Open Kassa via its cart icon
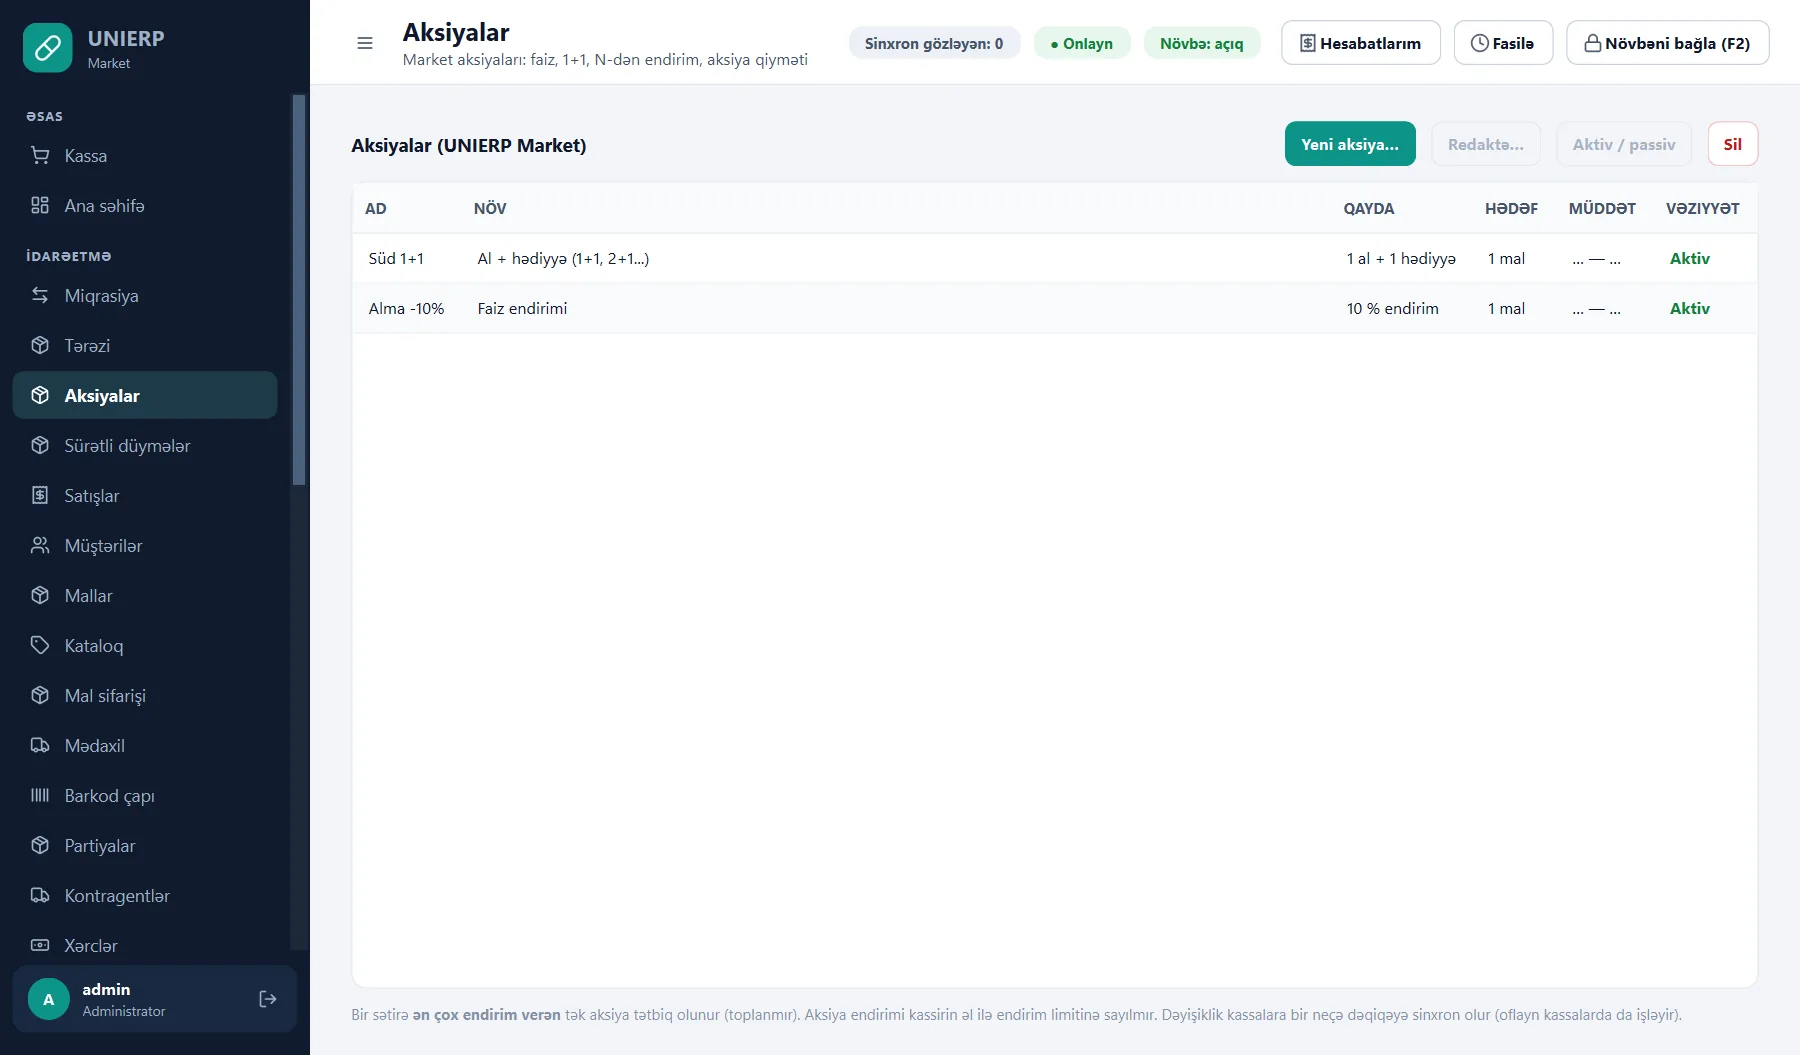Viewport: 1800px width, 1055px height. (40, 155)
